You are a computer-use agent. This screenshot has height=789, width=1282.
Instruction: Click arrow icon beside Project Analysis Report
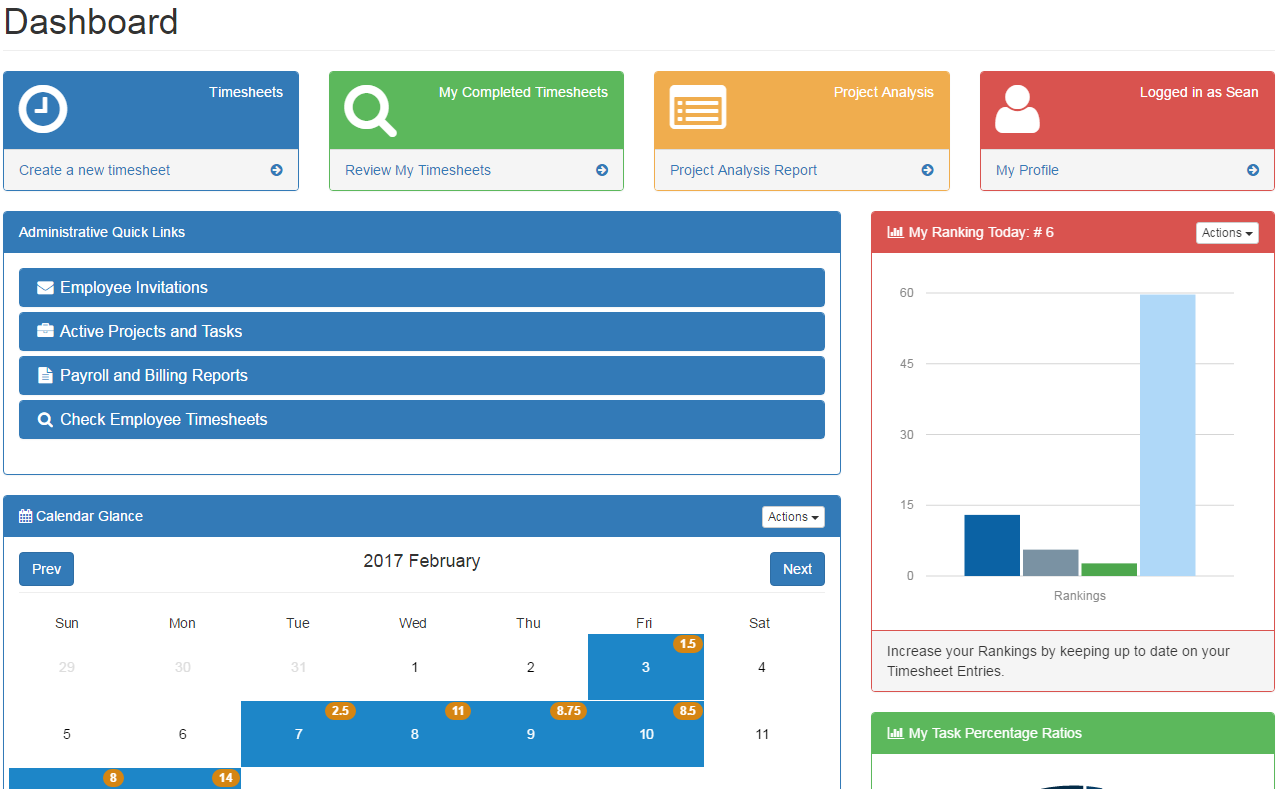point(928,170)
